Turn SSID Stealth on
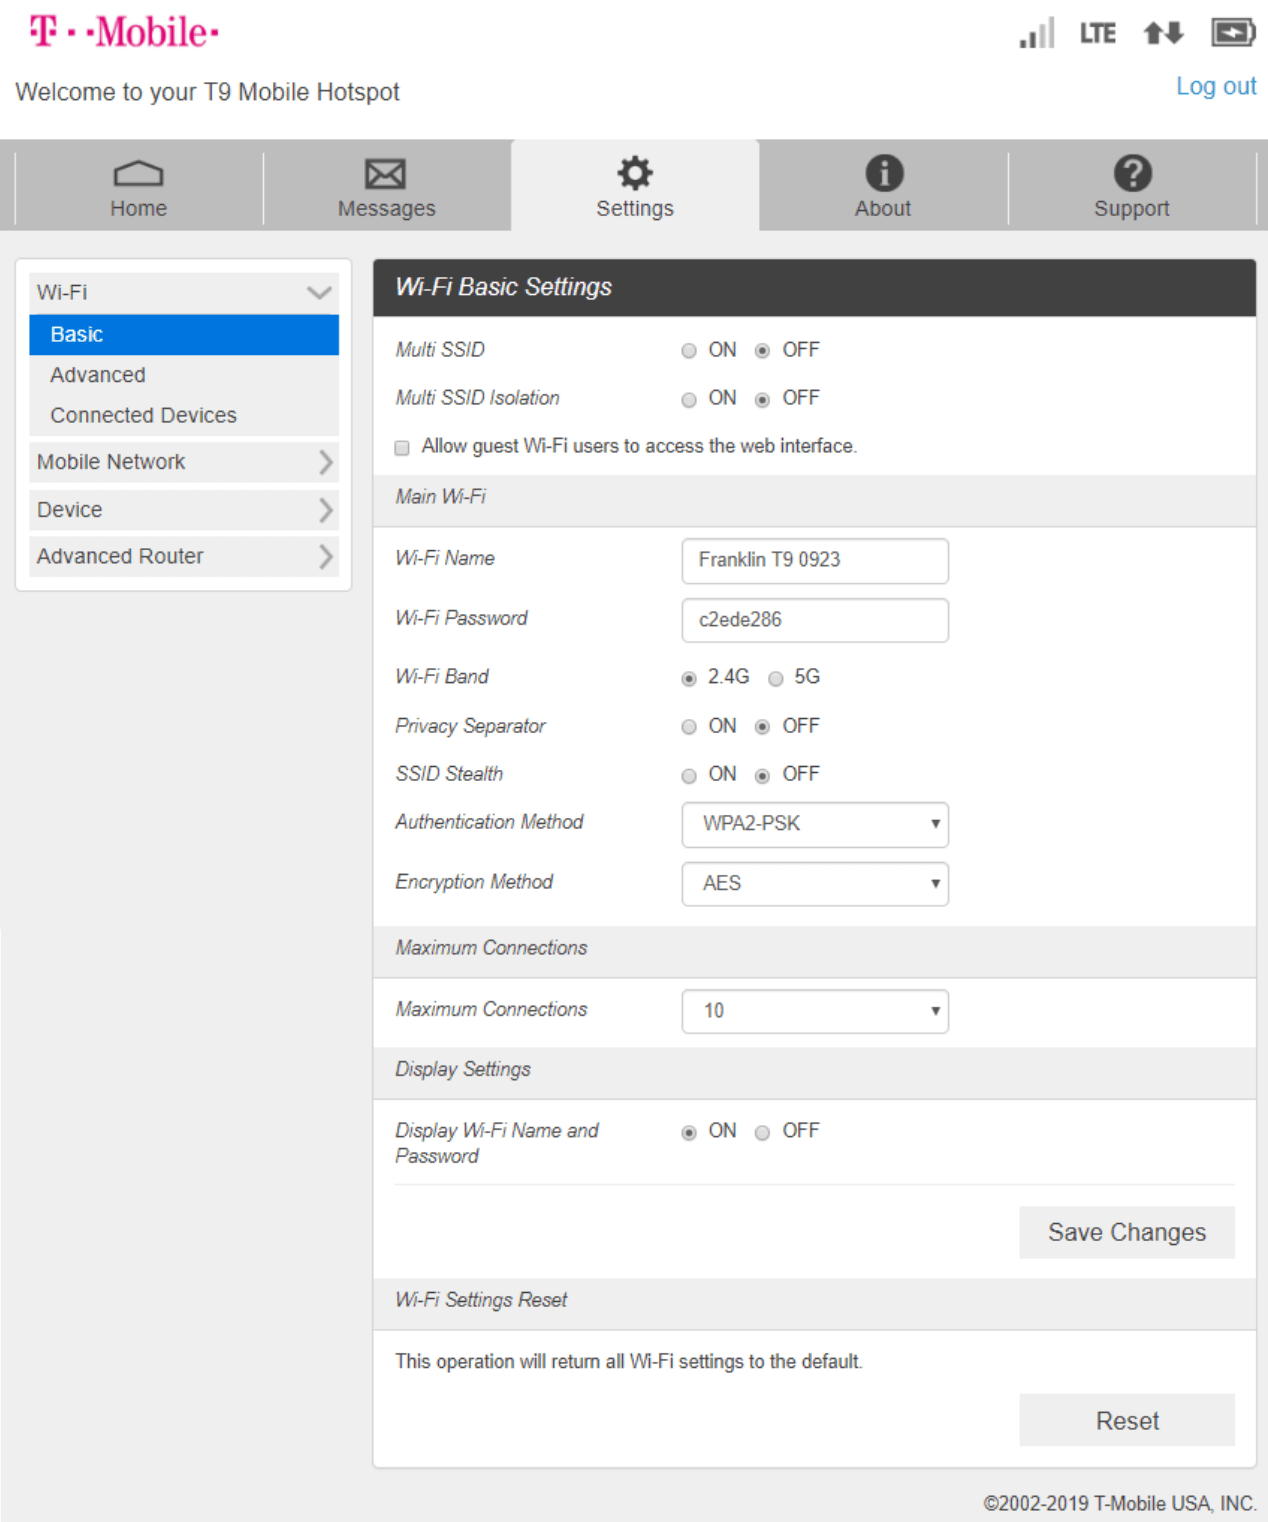Screen dimensions: 1268x1522 coord(689,776)
